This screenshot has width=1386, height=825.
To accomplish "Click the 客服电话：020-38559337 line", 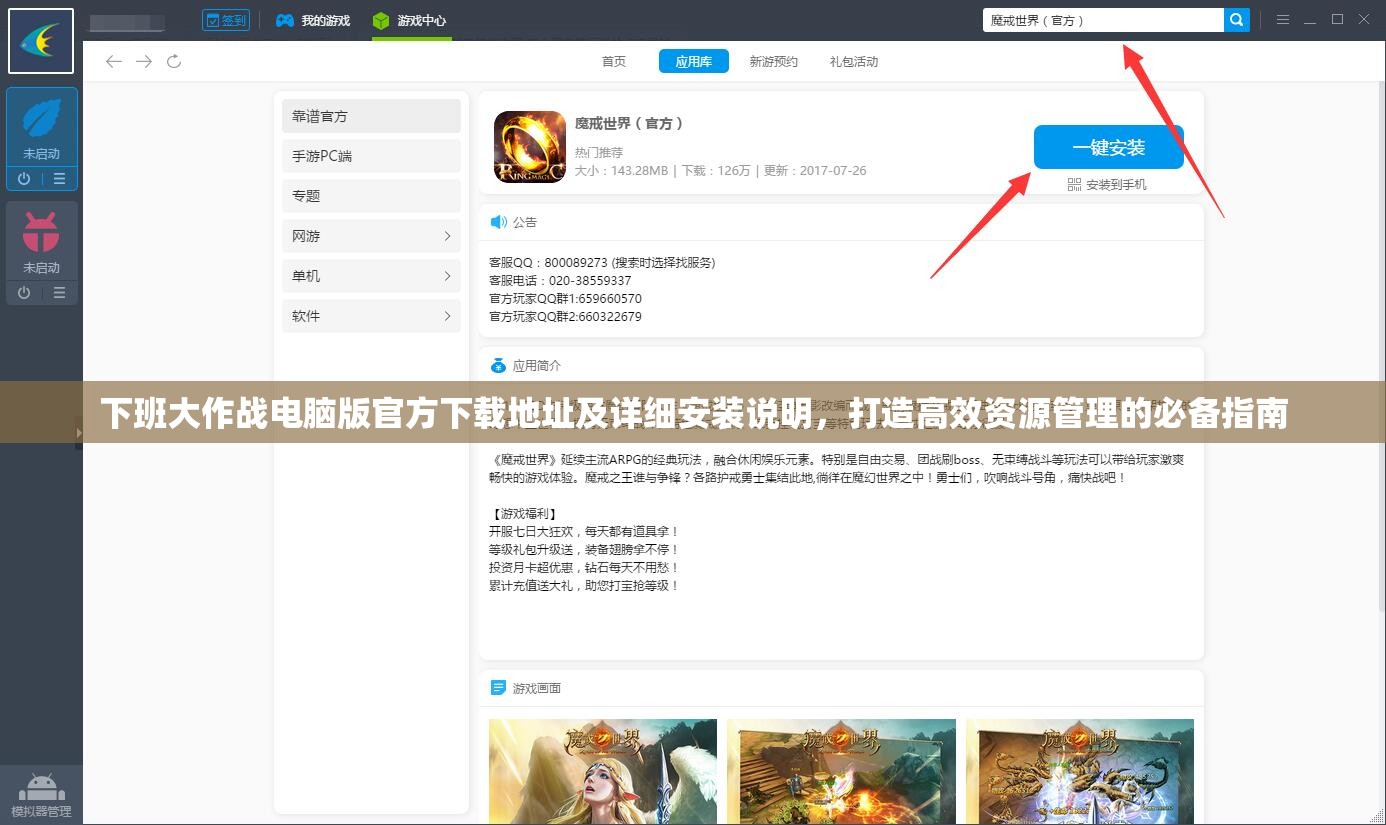I will (x=560, y=281).
